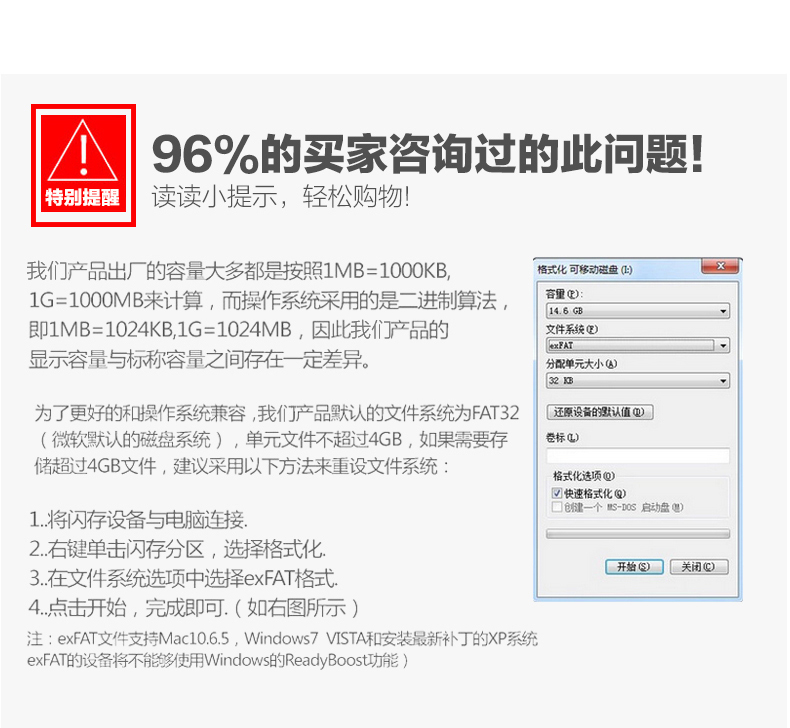790x728 pixels.
Task: Start formatting with the 开始 button
Action: (634, 567)
